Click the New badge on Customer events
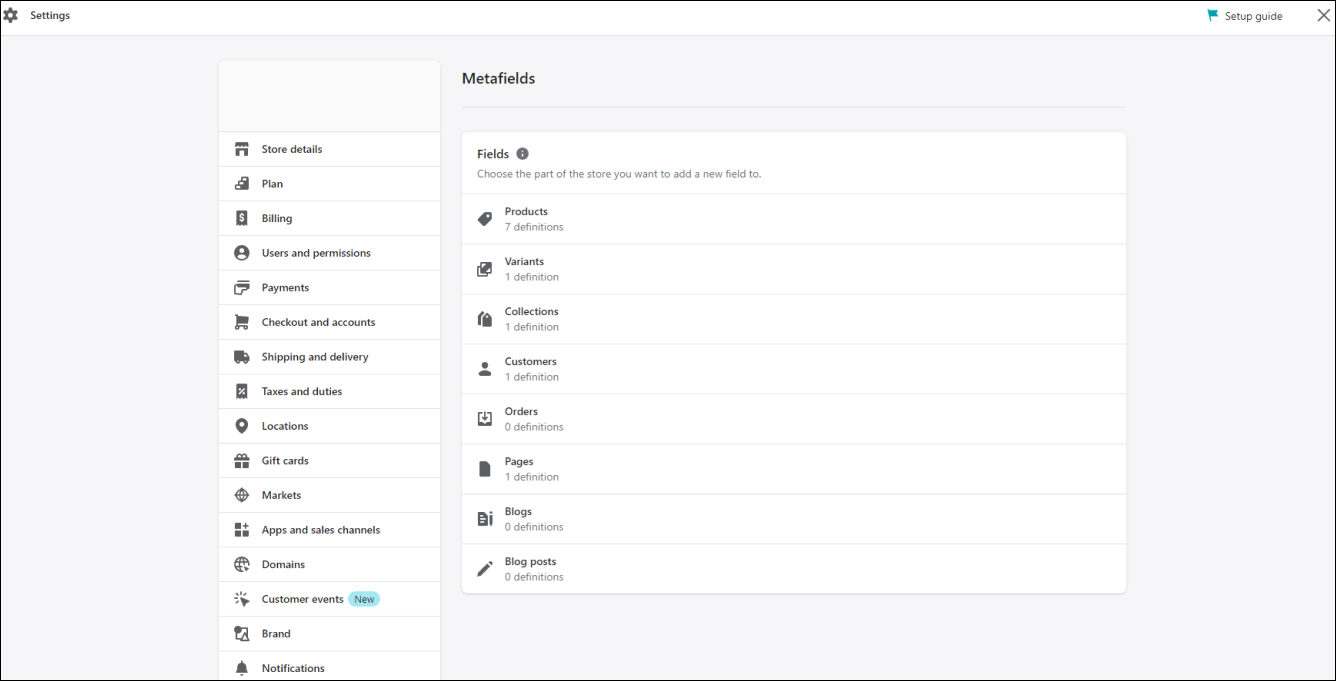The height and width of the screenshot is (681, 1336). click(x=364, y=599)
